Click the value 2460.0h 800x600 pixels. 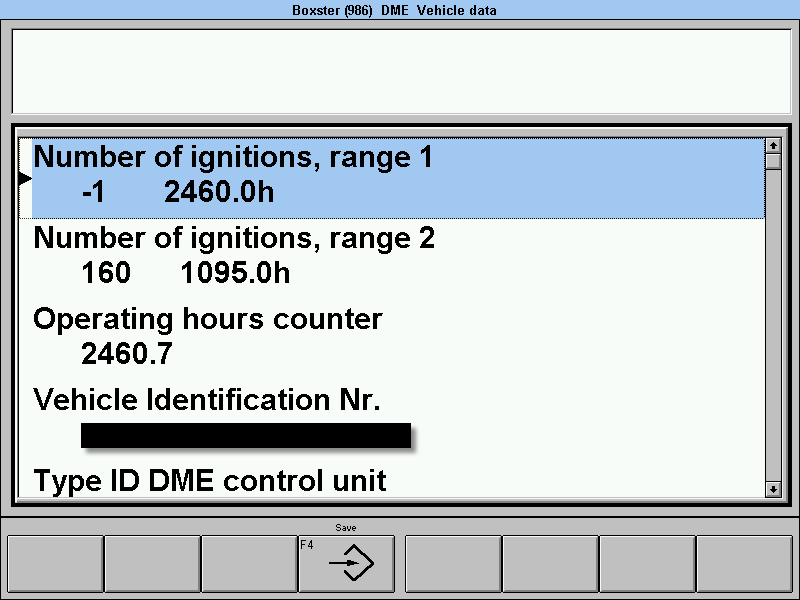(x=219, y=192)
